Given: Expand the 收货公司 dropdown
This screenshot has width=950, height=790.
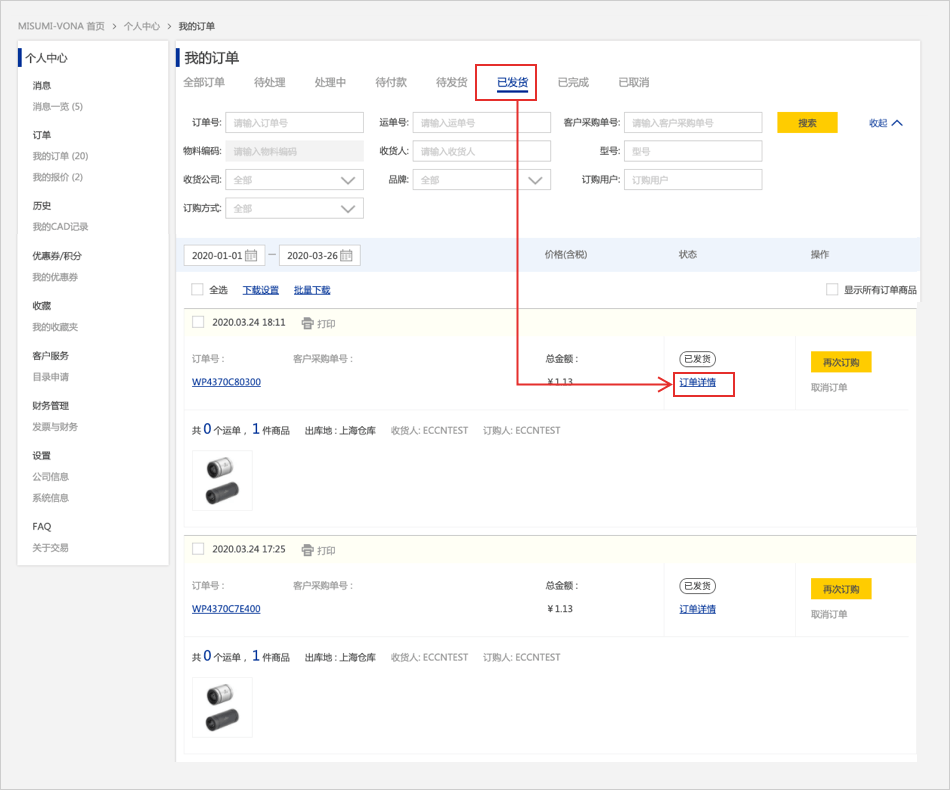Looking at the screenshot, I should tap(294, 180).
